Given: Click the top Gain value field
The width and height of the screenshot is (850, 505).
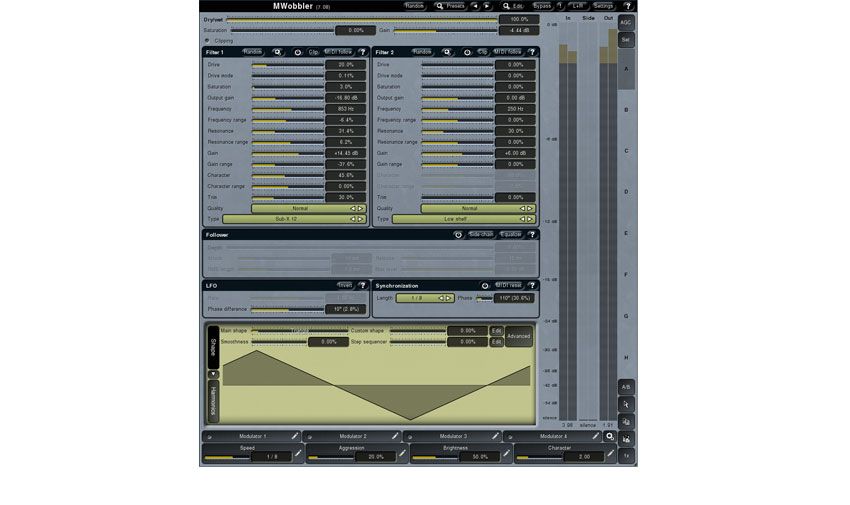Looking at the screenshot, I should click(519, 30).
